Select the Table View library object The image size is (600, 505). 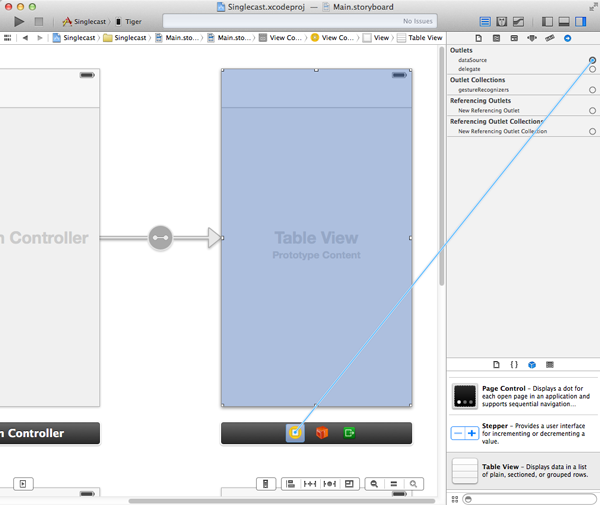[523, 471]
